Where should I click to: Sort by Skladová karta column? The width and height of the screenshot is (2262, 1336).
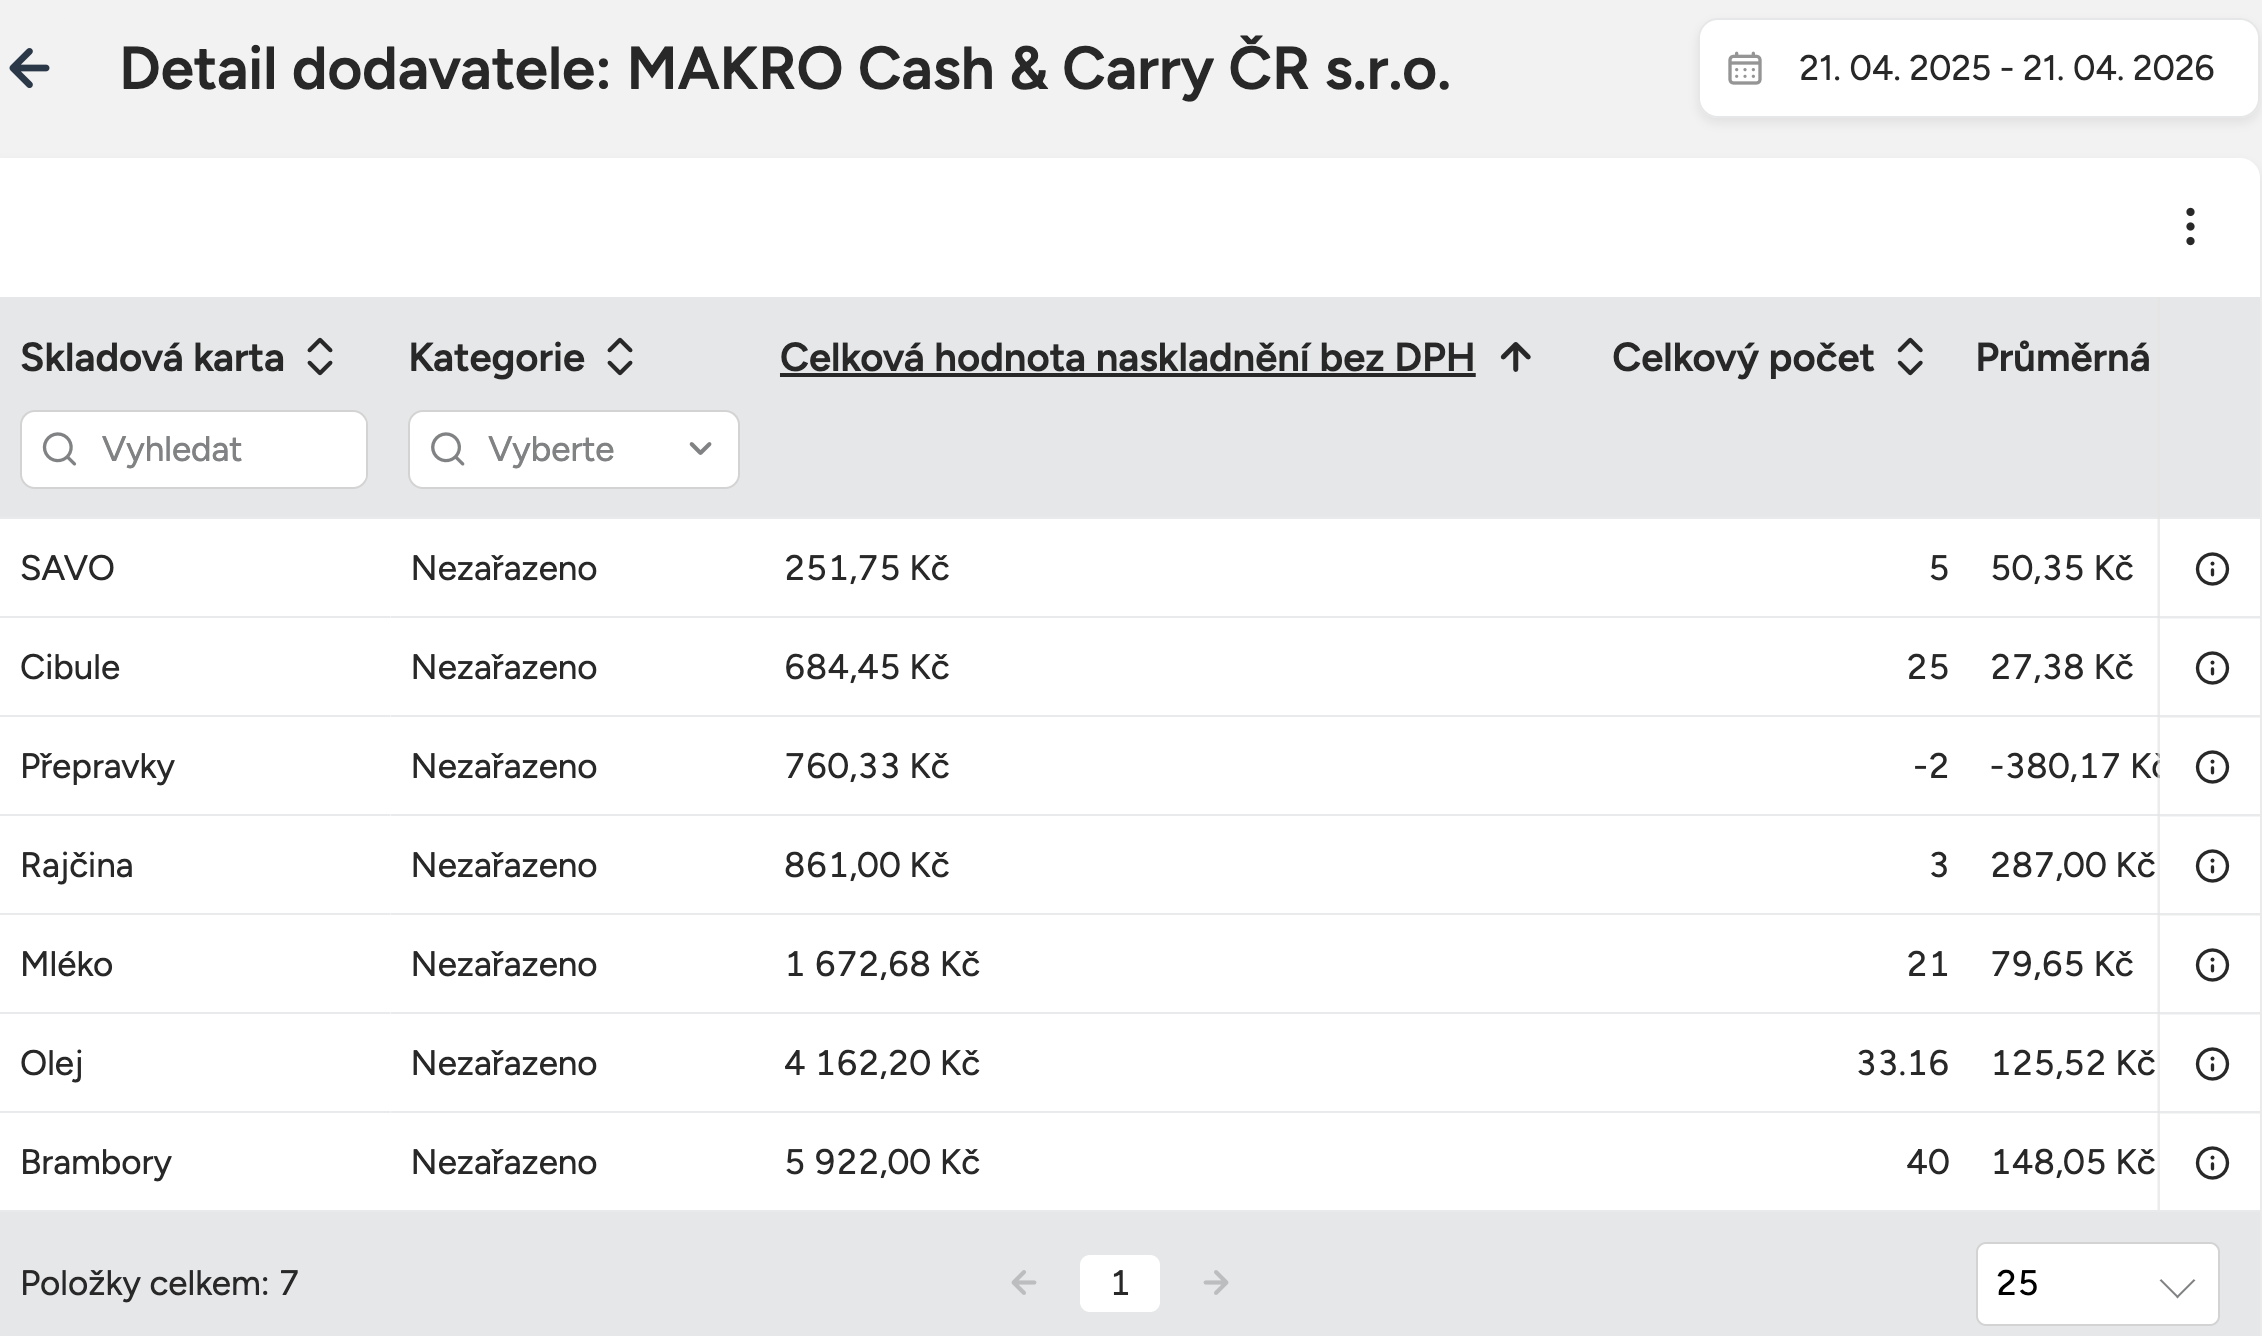tap(320, 357)
